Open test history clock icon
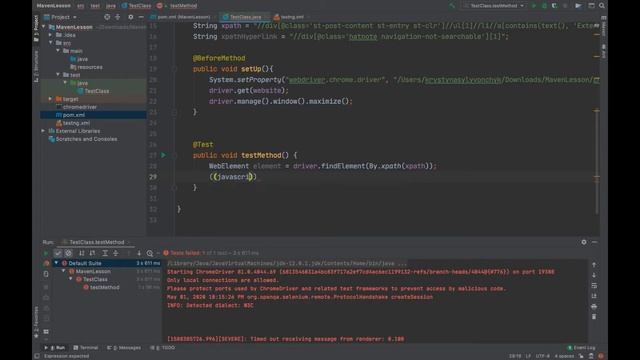Viewport: 640px width, 360px height. (x=150, y=253)
